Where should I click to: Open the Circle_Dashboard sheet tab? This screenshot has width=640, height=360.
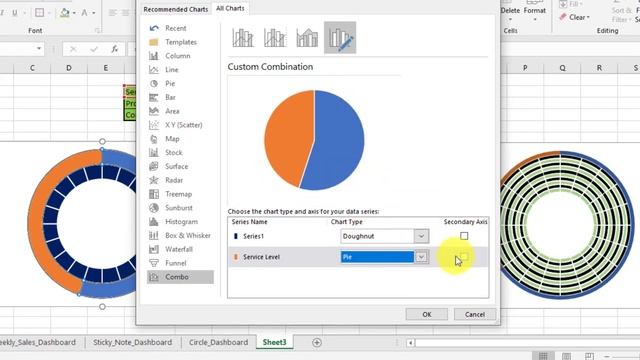coord(218,342)
